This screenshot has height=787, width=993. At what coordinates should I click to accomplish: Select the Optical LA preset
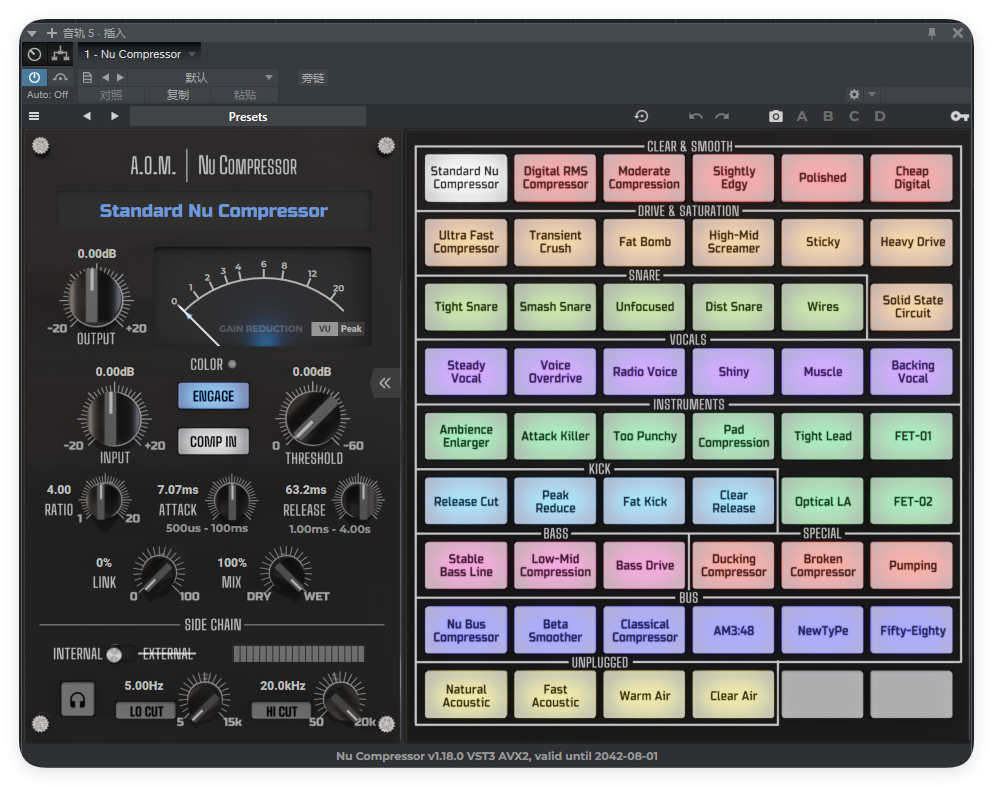pos(823,501)
